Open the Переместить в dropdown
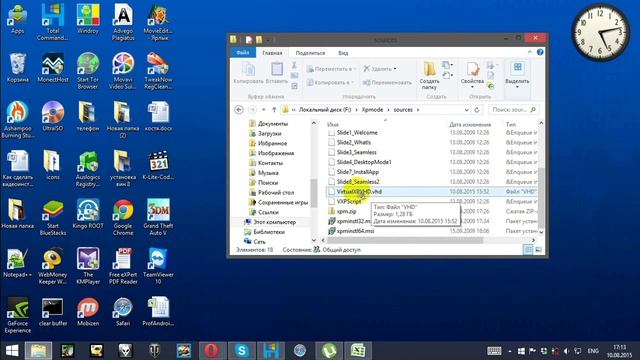The width and height of the screenshot is (640, 360). 331,69
